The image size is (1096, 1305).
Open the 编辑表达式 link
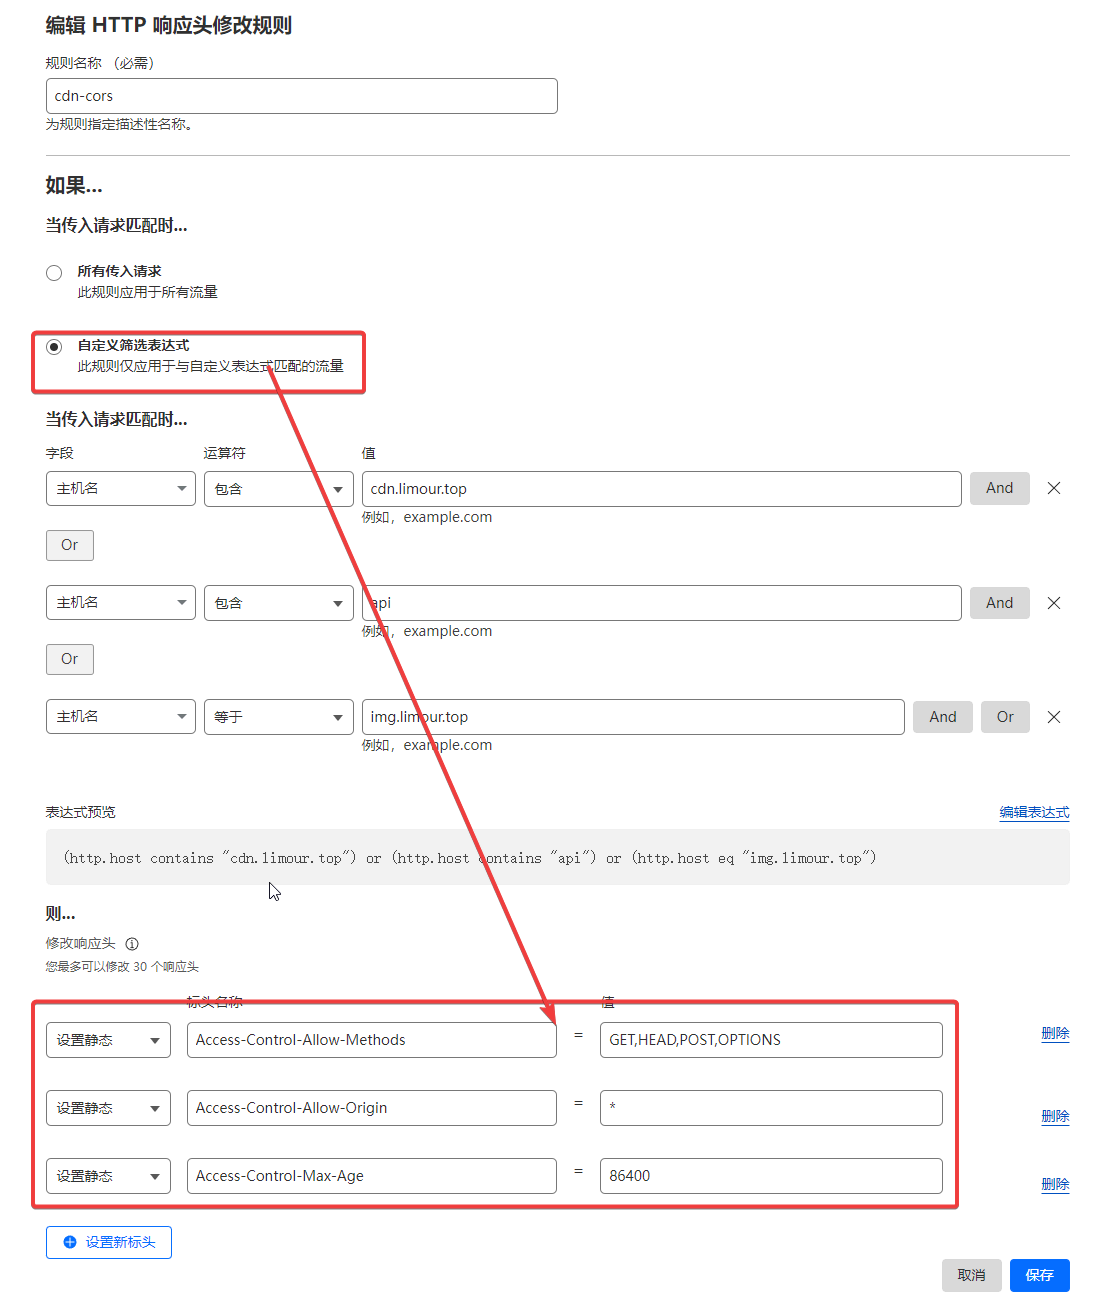(1034, 812)
